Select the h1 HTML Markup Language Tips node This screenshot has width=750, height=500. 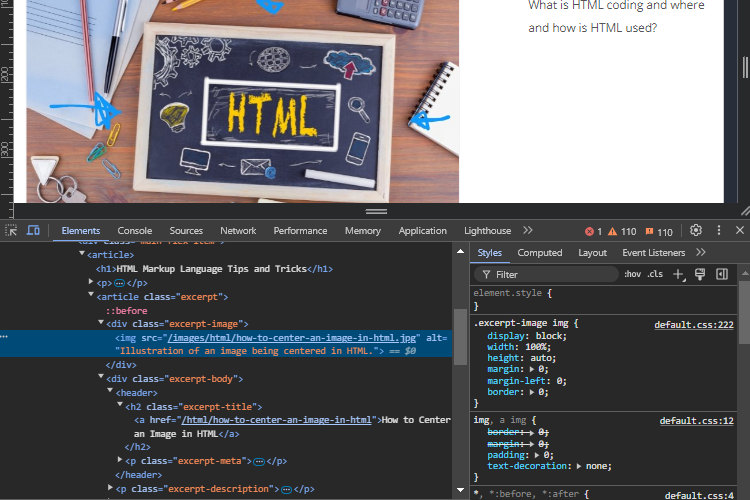pyautogui.click(x=214, y=269)
